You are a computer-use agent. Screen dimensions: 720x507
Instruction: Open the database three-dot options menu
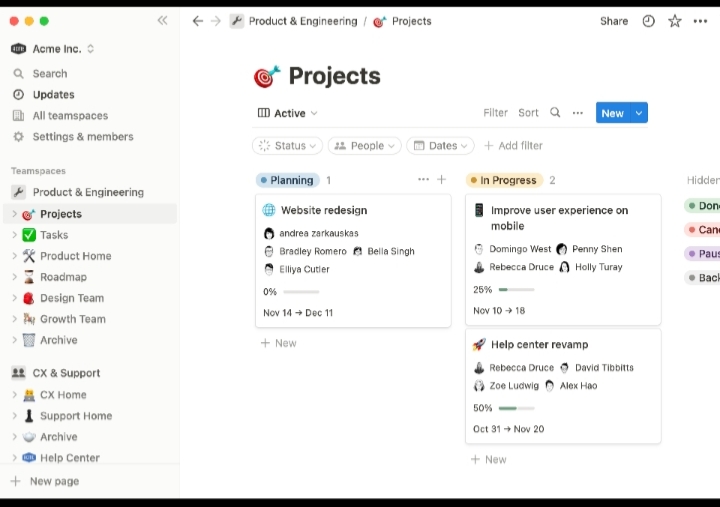(x=577, y=113)
